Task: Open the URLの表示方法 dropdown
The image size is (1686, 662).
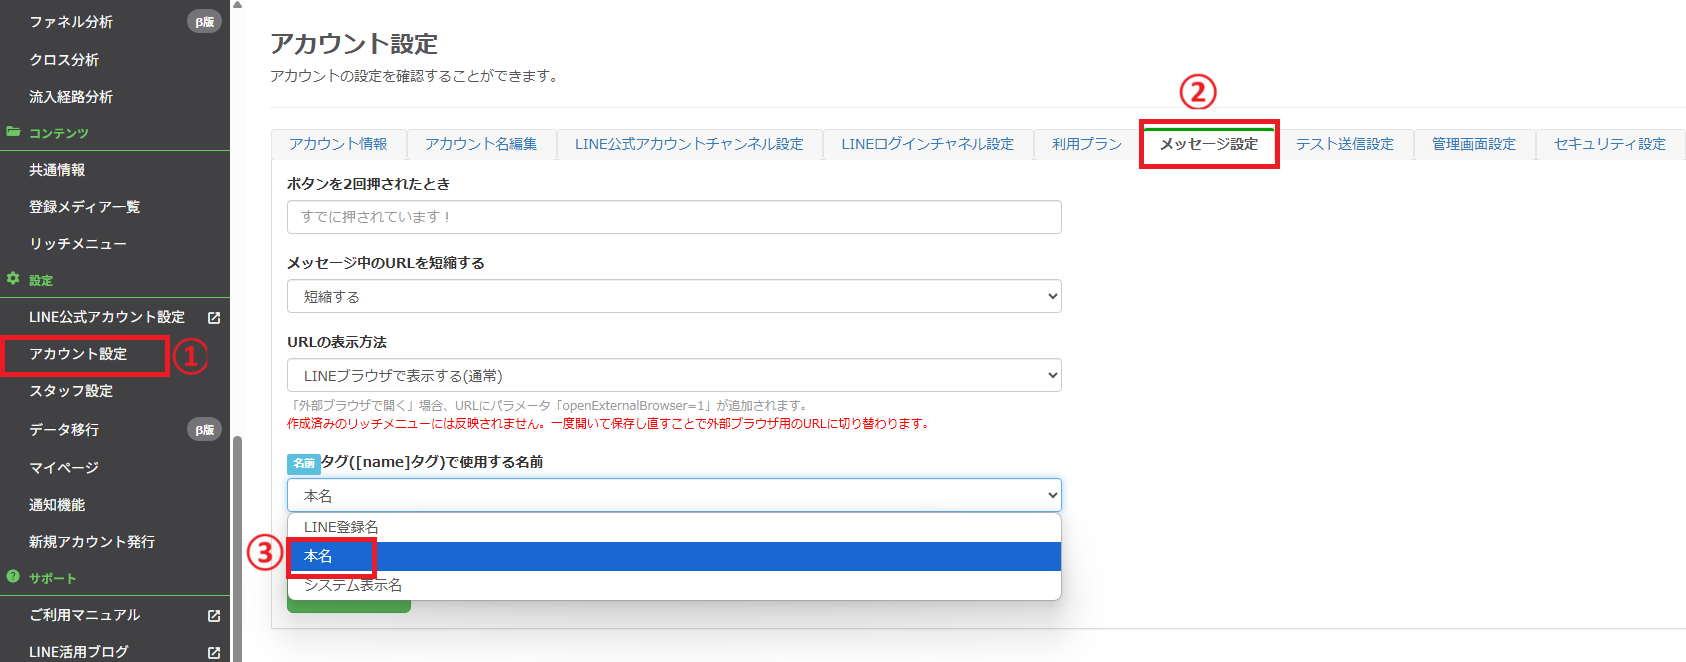Action: (x=673, y=375)
